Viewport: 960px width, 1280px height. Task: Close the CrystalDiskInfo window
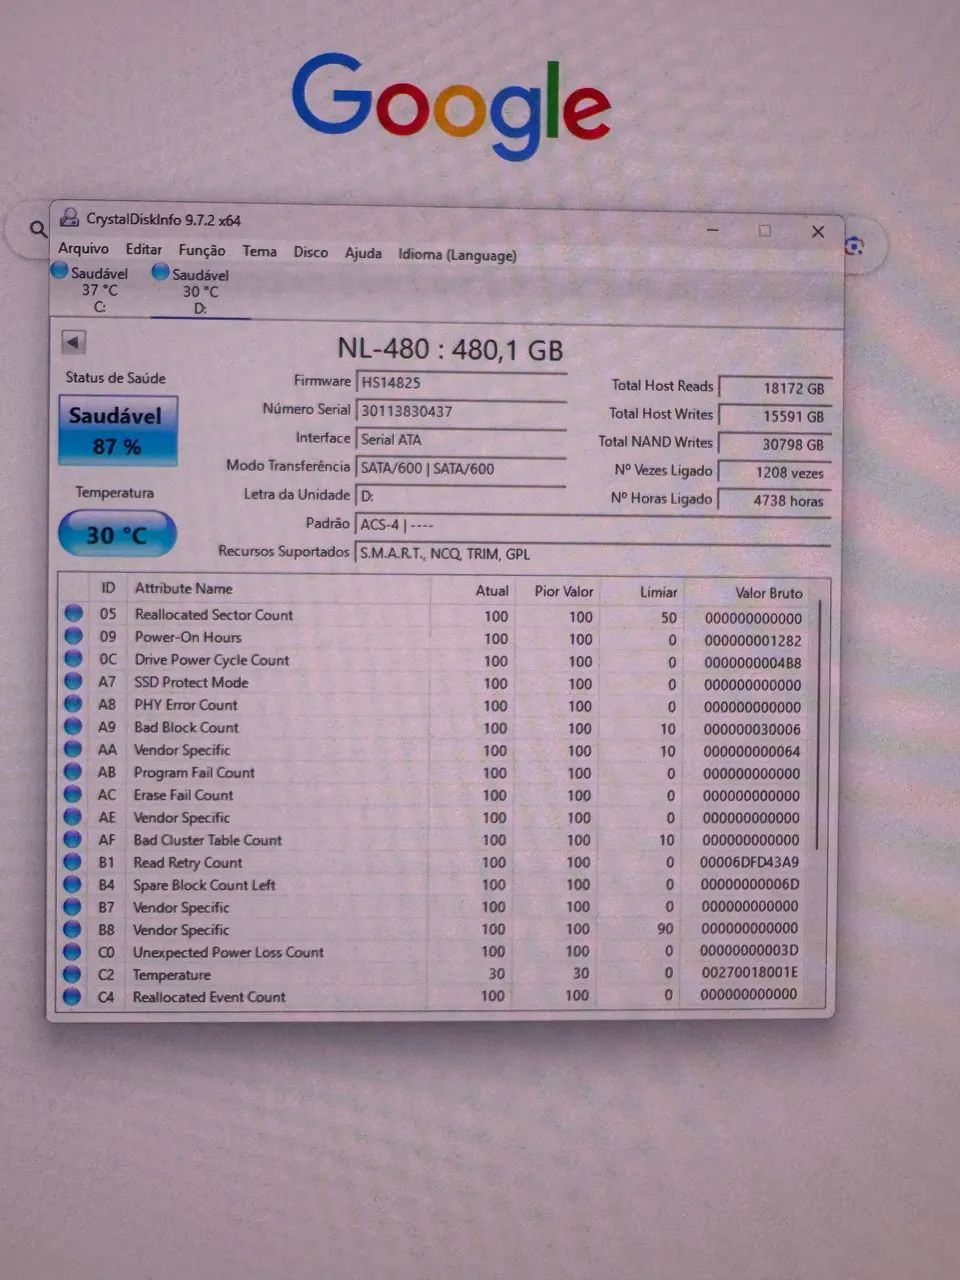818,232
